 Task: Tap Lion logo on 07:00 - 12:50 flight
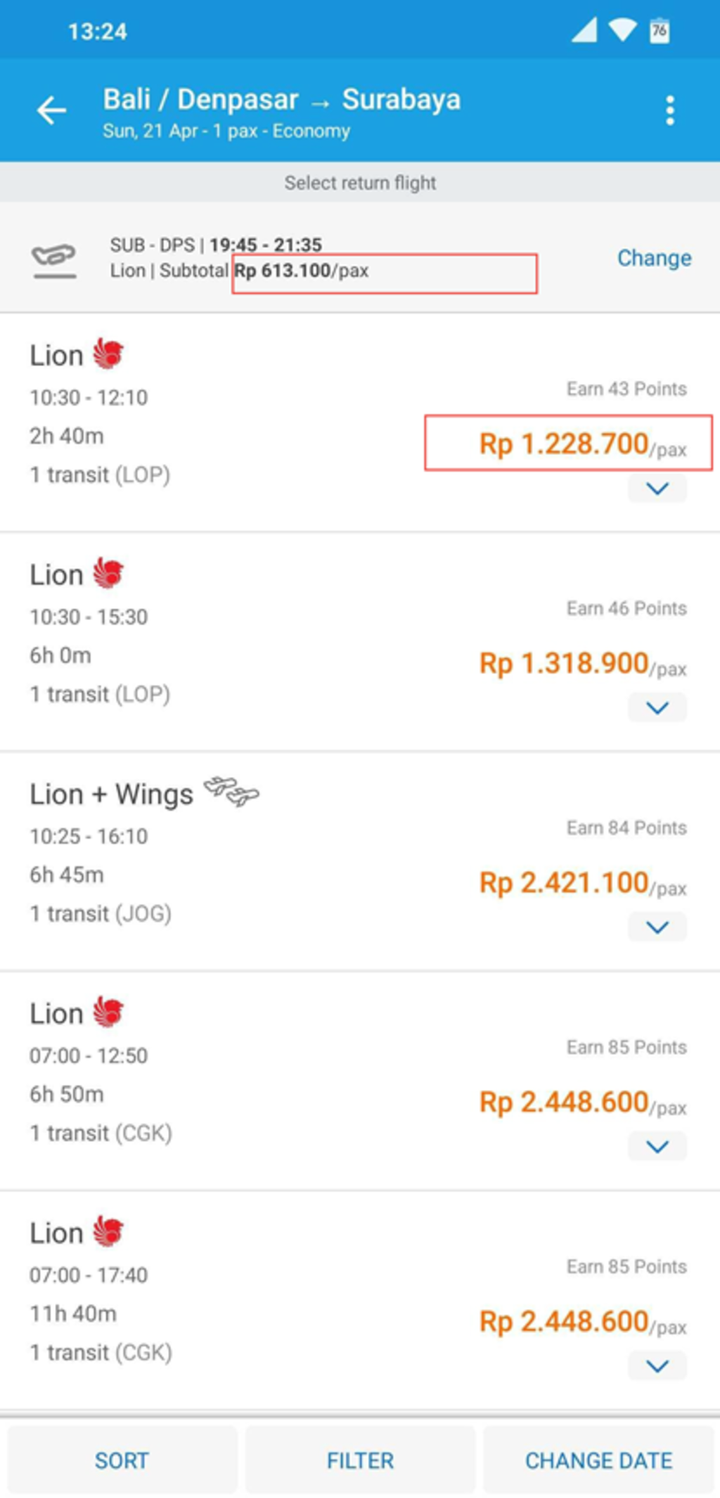coord(108,1012)
